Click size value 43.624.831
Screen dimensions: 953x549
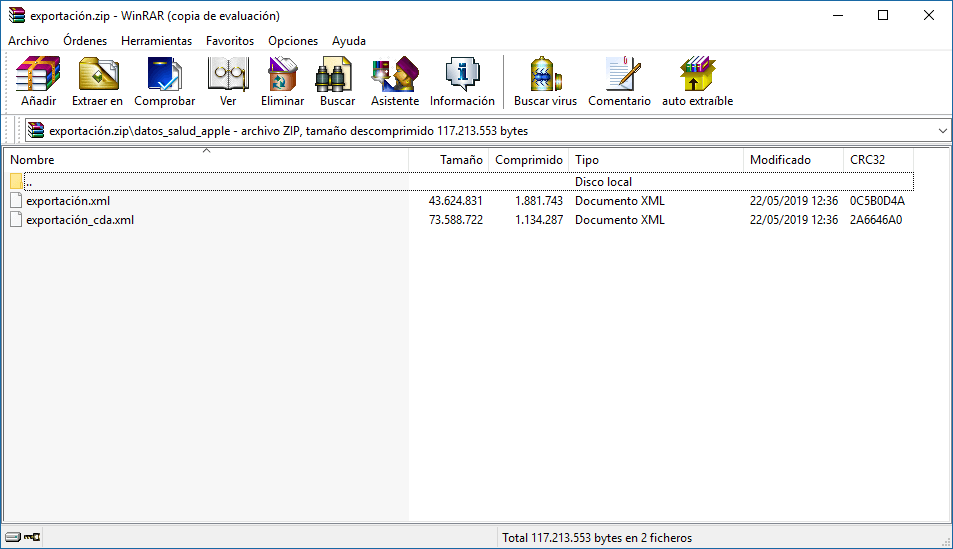click(x=455, y=201)
